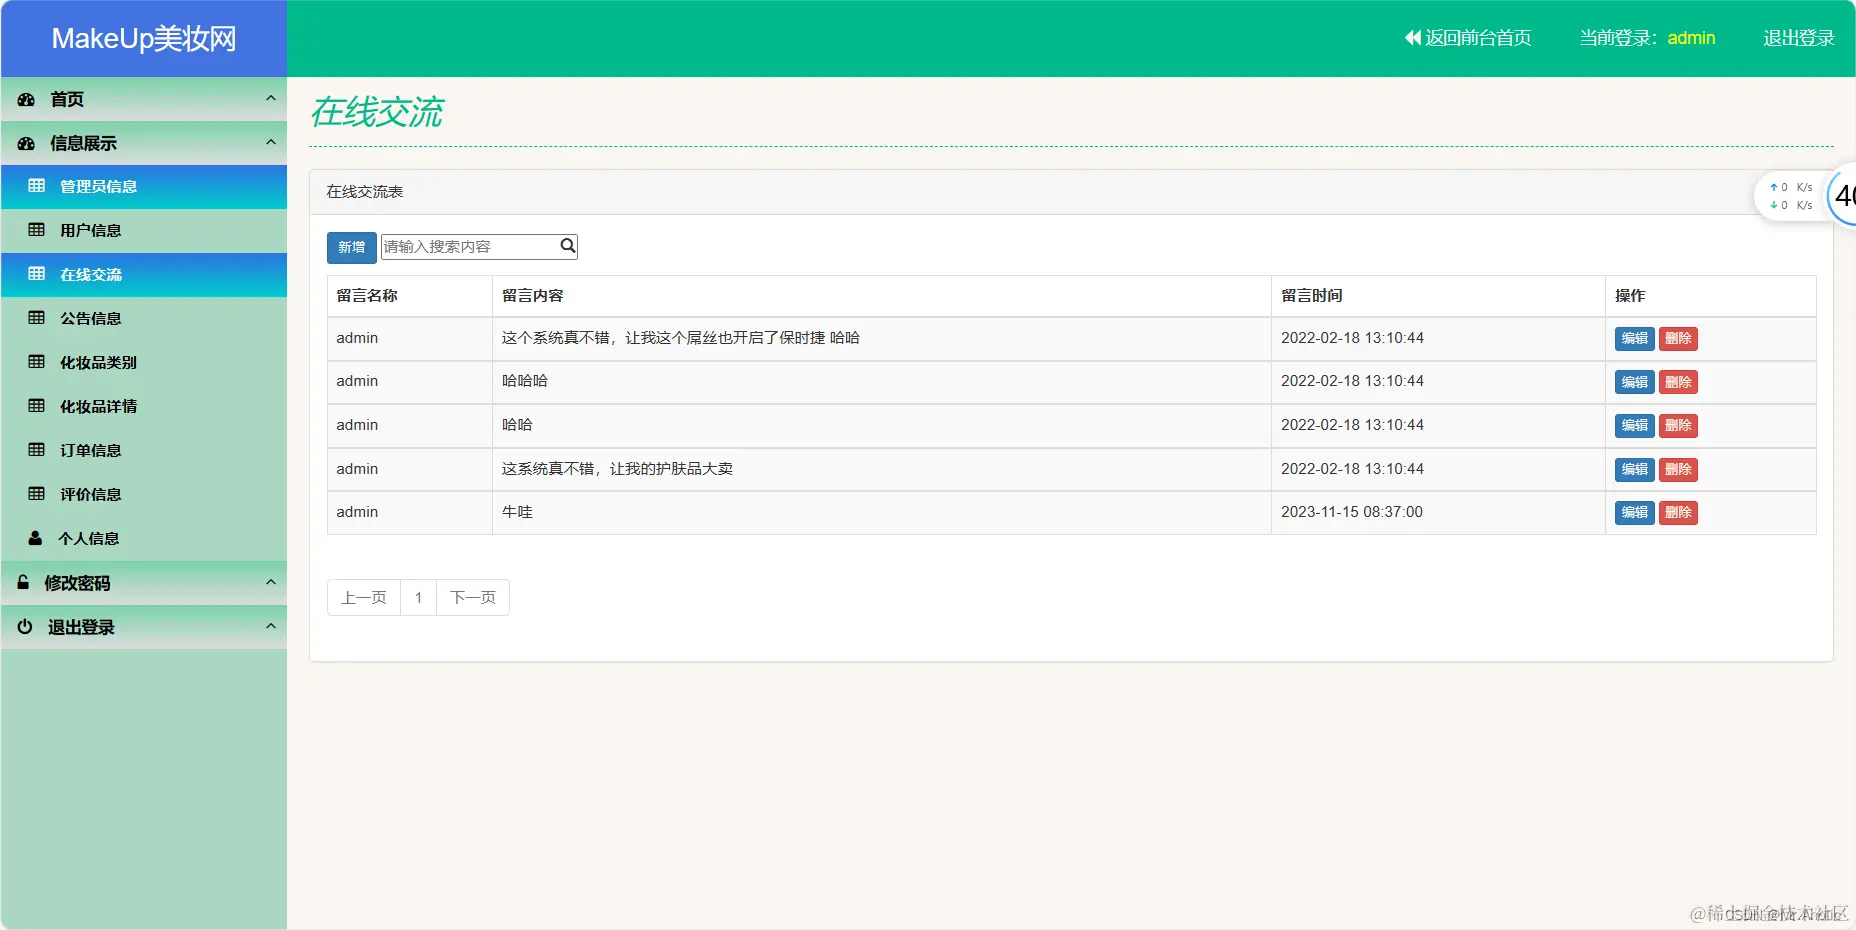Edit the row with content 哈哈
Screen dimensions: 1856x930
pyautogui.click(x=1634, y=426)
